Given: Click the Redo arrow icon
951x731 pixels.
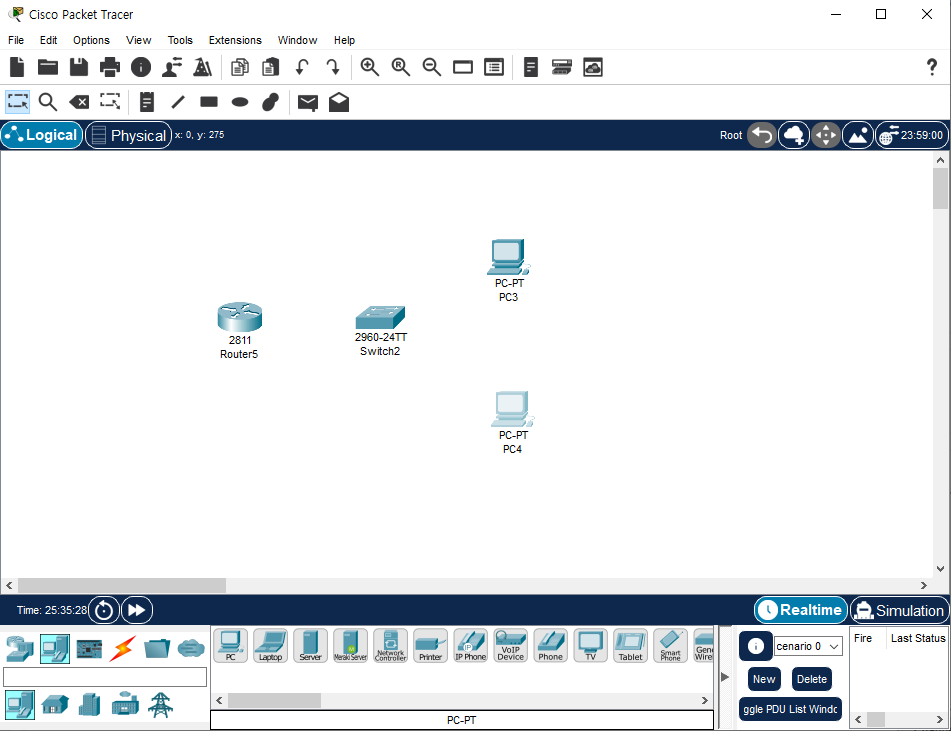Looking at the screenshot, I should coord(333,67).
